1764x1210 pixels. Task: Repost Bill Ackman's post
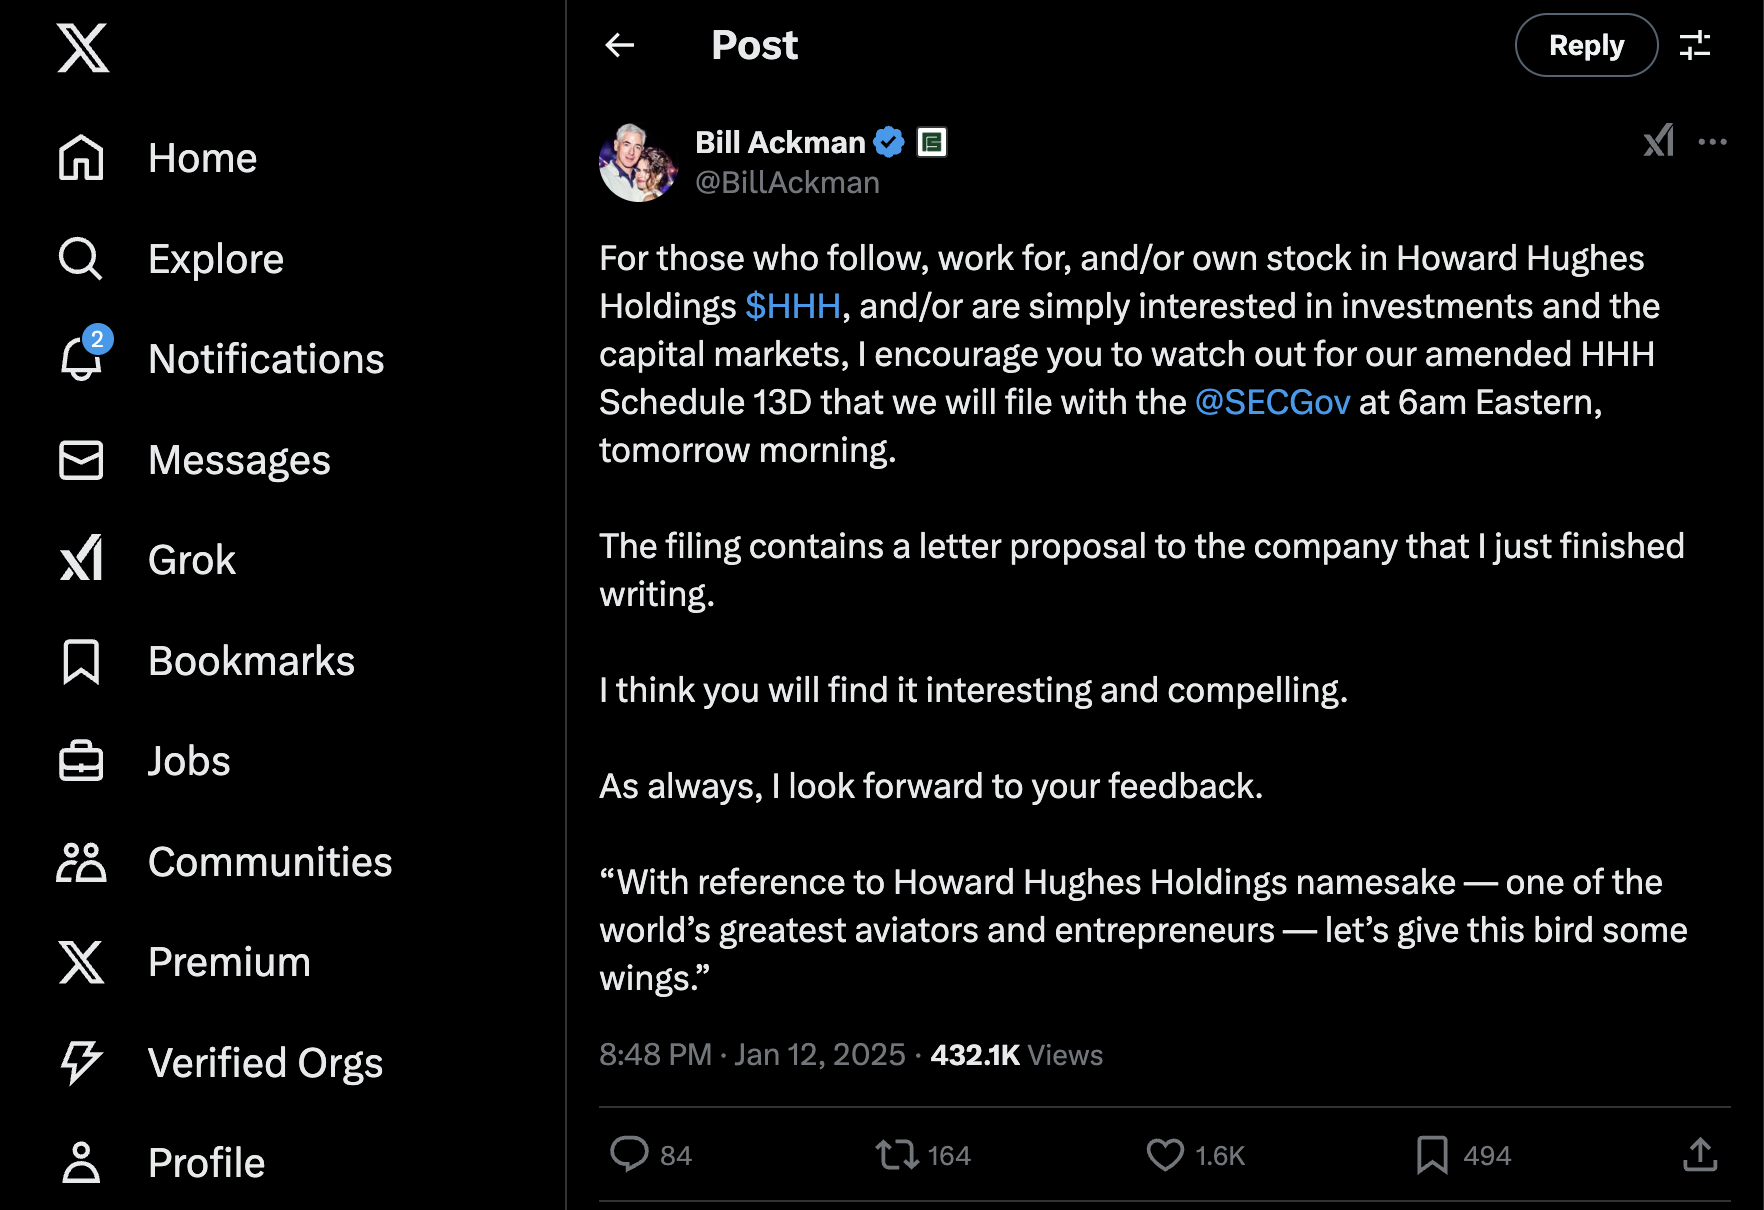[x=895, y=1155]
